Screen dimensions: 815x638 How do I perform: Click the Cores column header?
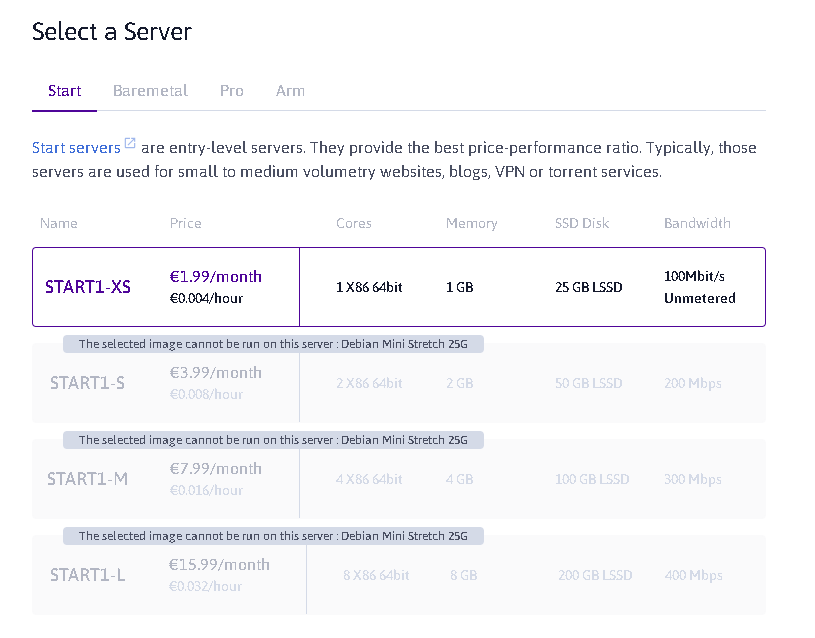354,223
